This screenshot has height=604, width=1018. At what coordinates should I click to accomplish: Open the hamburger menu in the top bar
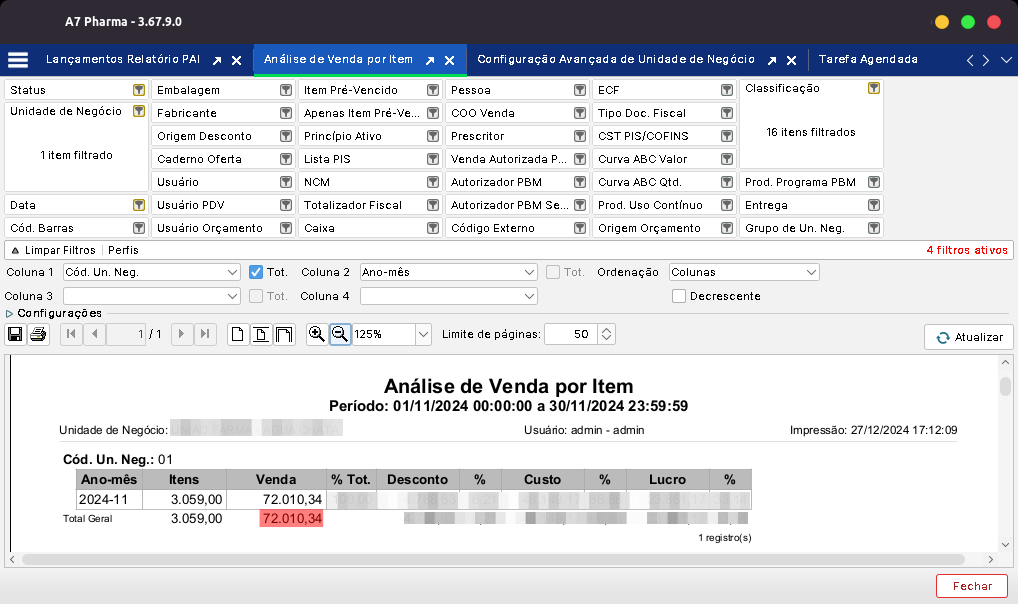pos(17,59)
